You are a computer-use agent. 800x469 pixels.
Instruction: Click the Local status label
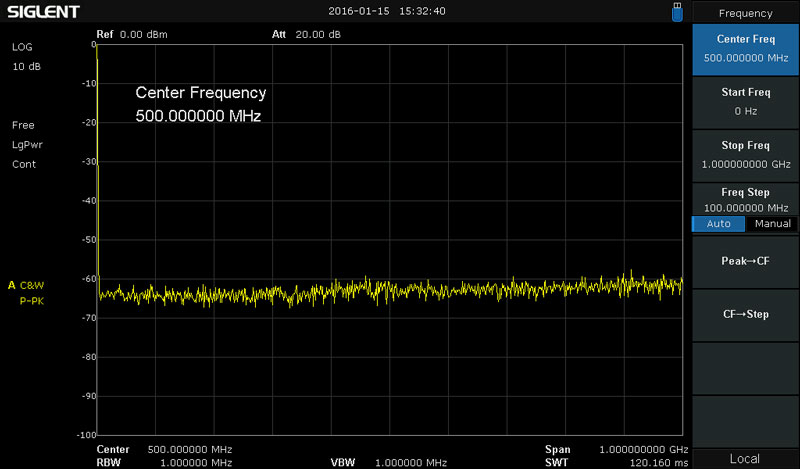coord(745,459)
